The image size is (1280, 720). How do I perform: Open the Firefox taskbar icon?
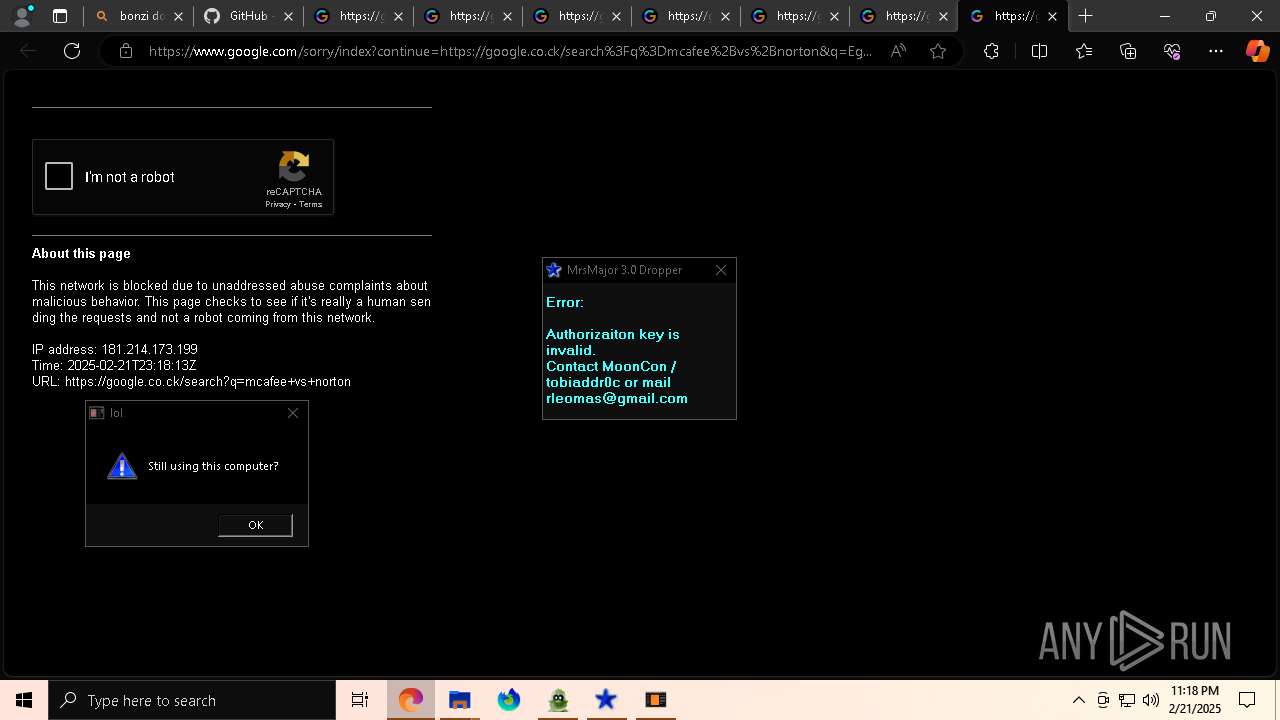pyautogui.click(x=508, y=700)
